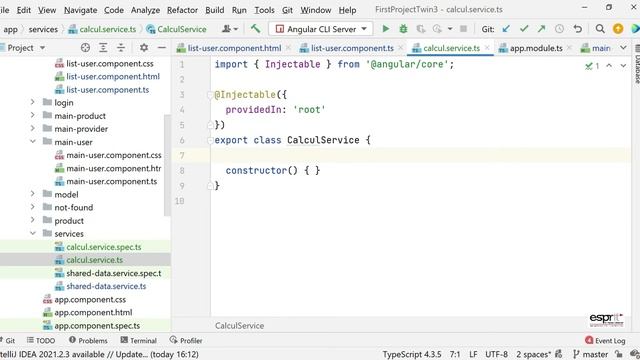The image size is (640, 360).
Task: Run with coverage icon in toolbar
Action: pos(420,29)
